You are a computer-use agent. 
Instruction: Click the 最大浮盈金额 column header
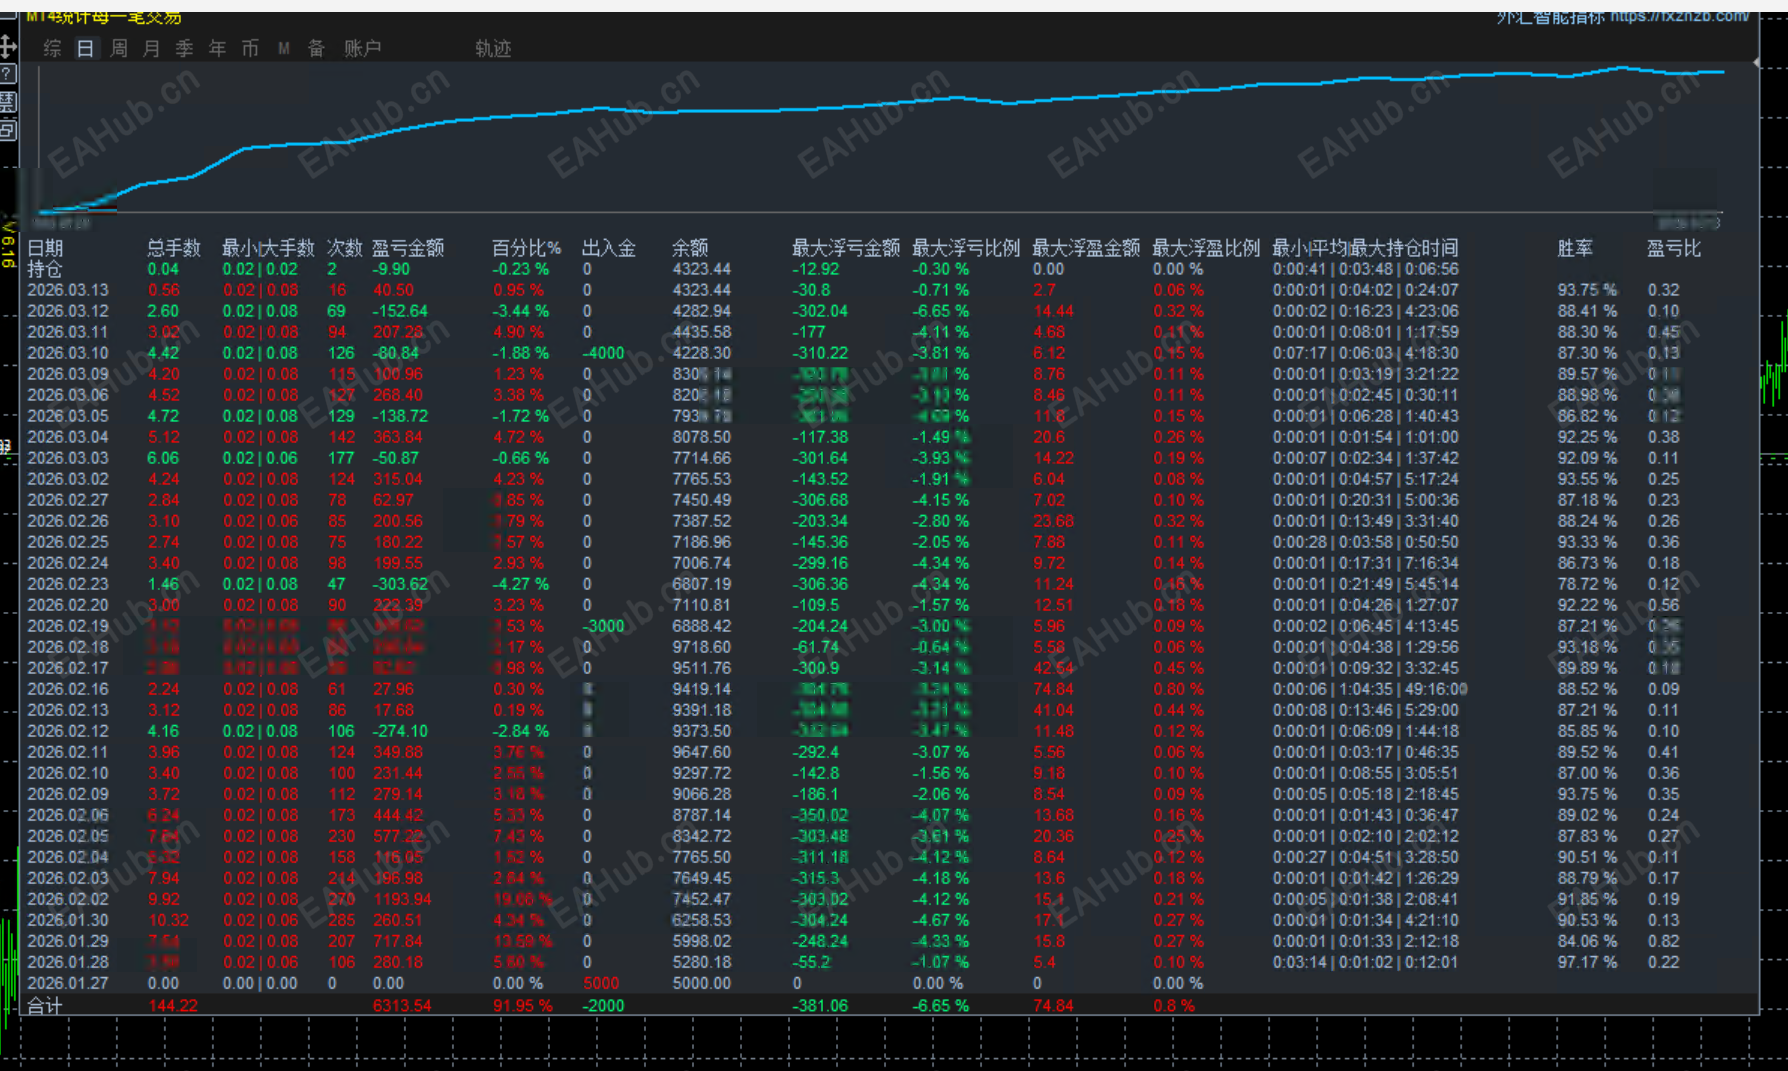1086,248
